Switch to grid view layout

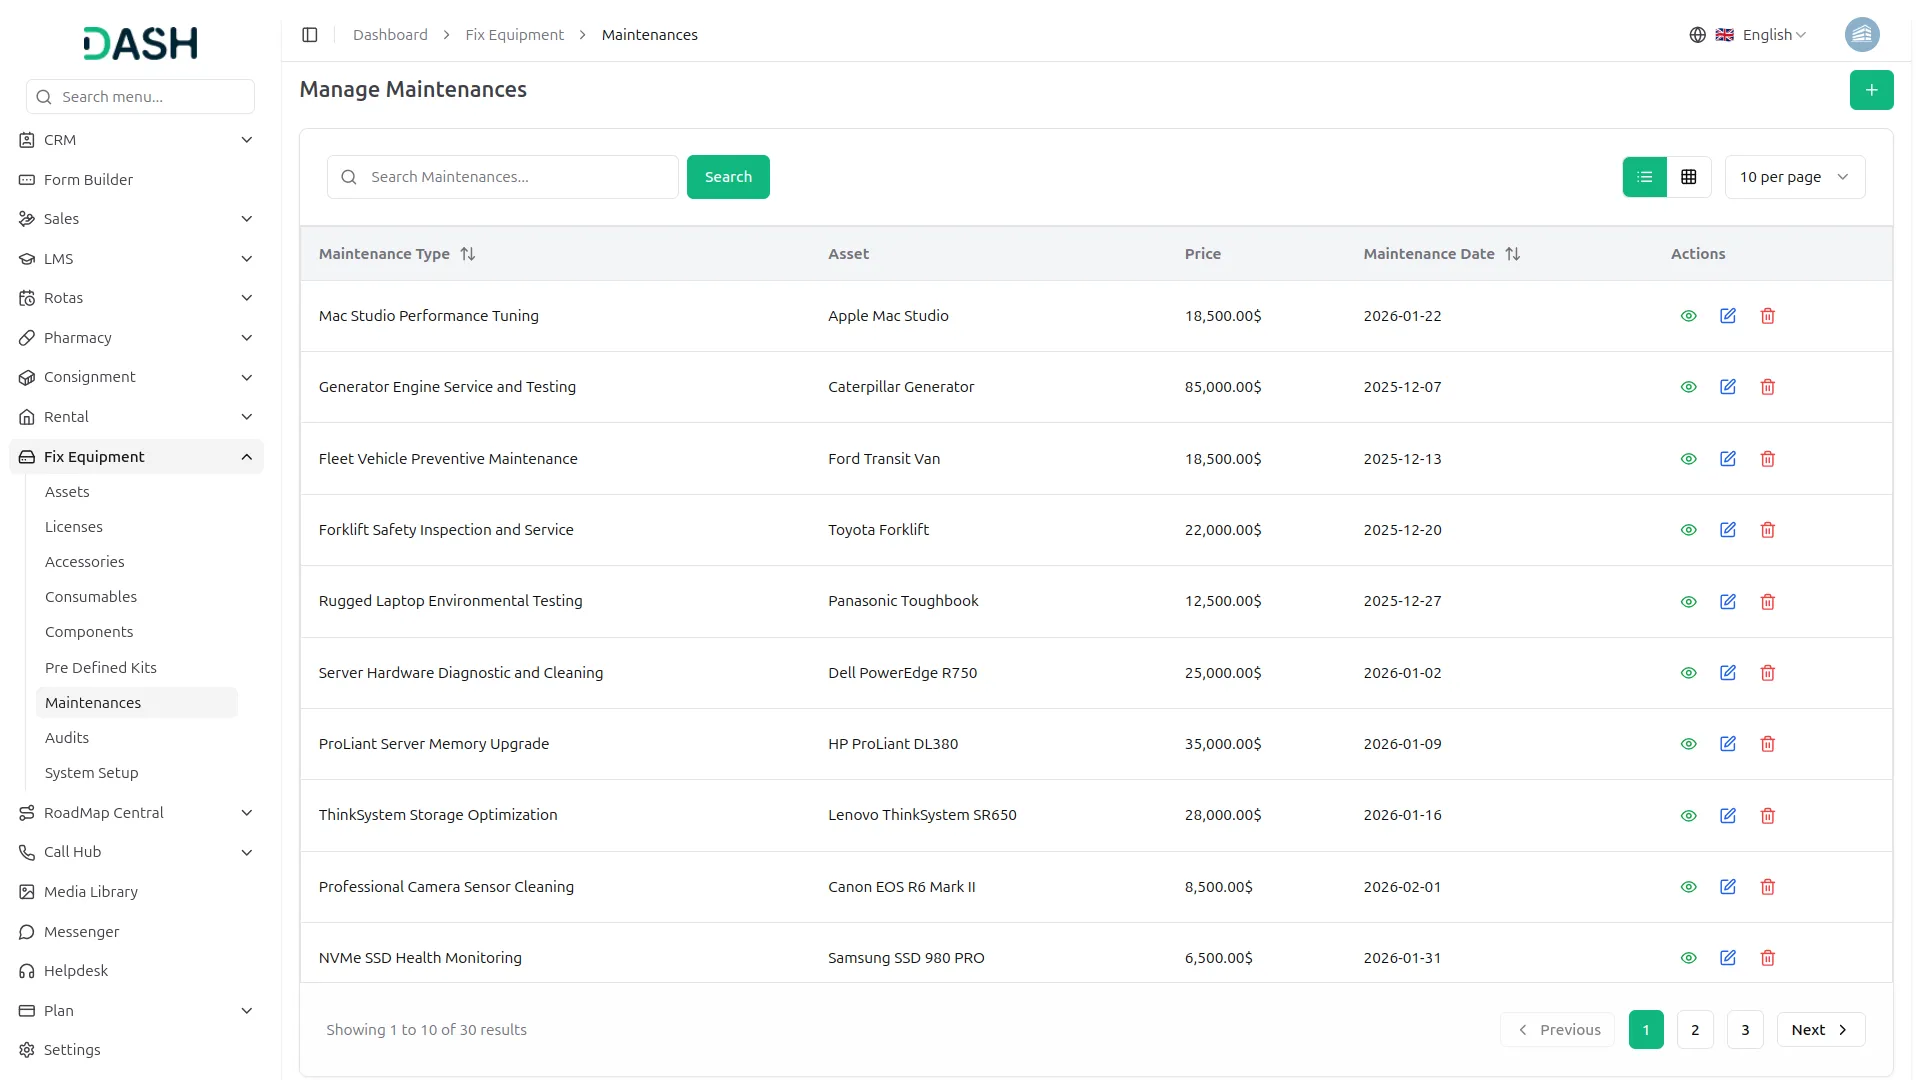[x=1688, y=177]
